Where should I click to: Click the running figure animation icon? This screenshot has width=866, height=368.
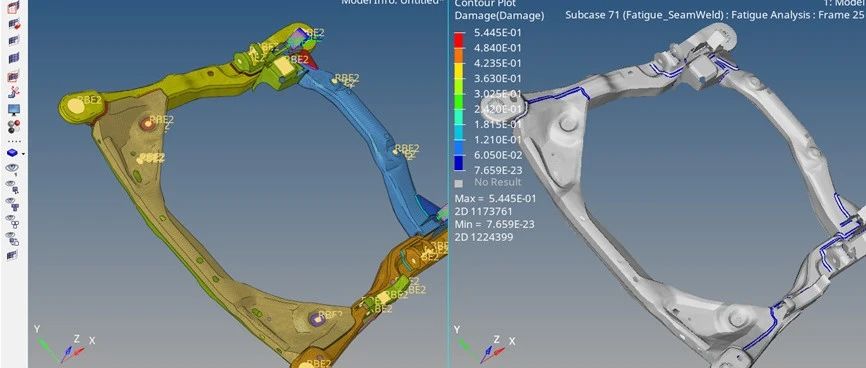[x=14, y=93]
